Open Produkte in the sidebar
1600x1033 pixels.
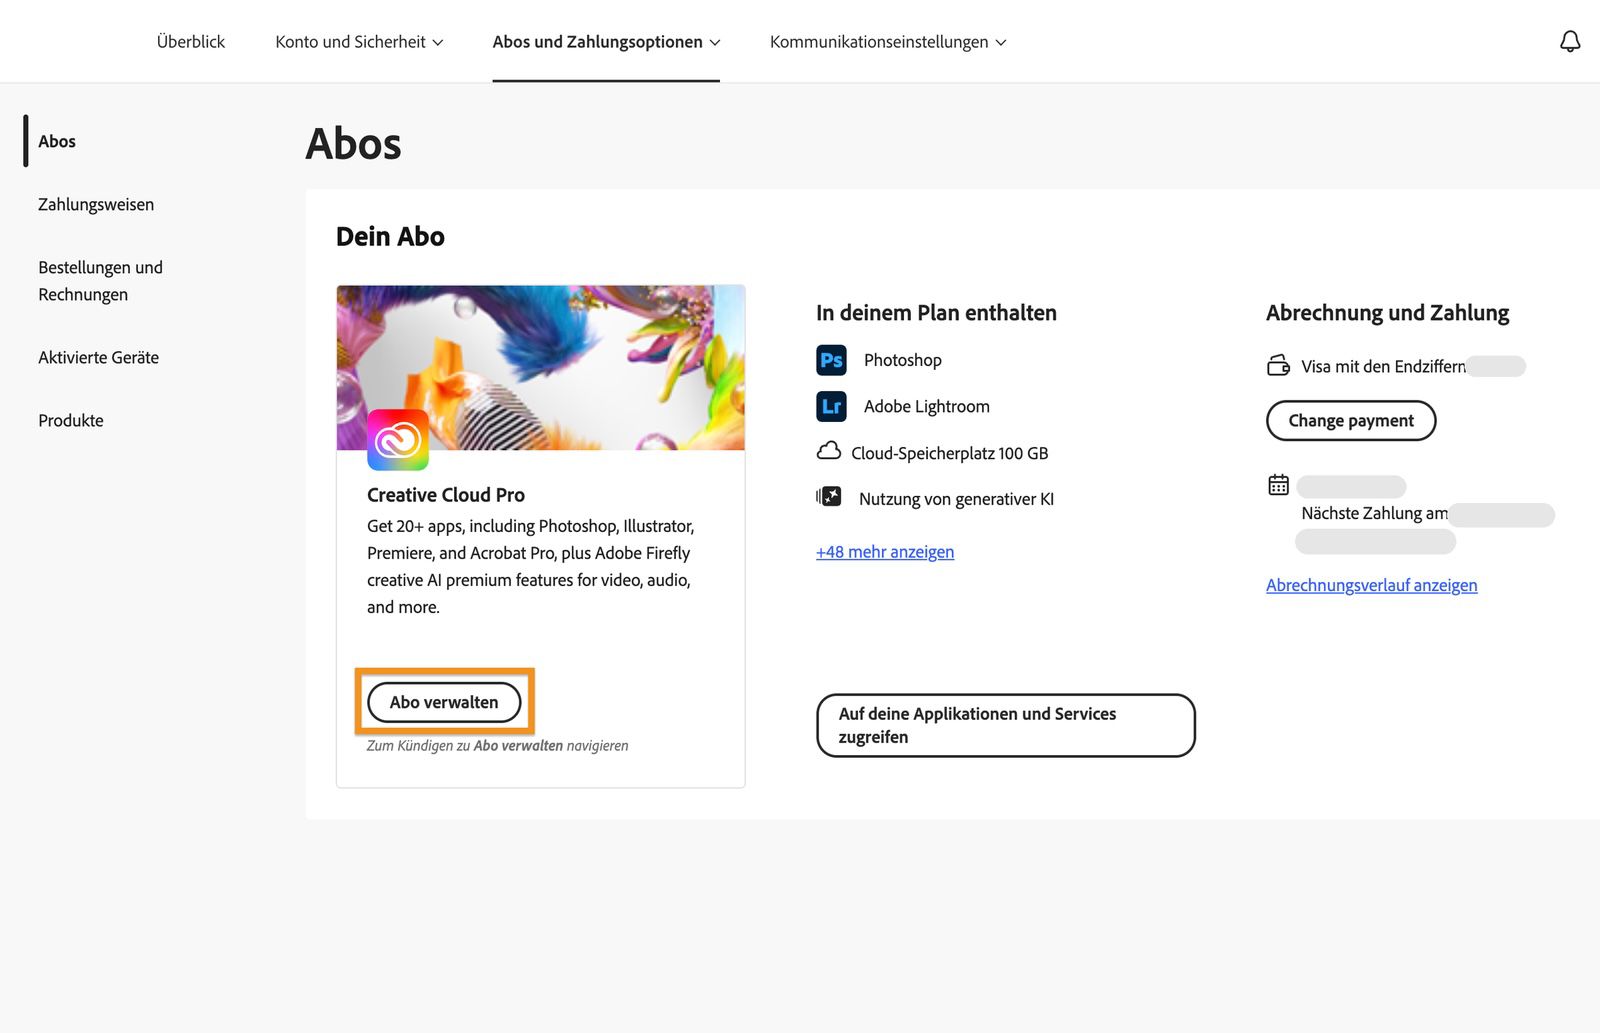point(71,420)
